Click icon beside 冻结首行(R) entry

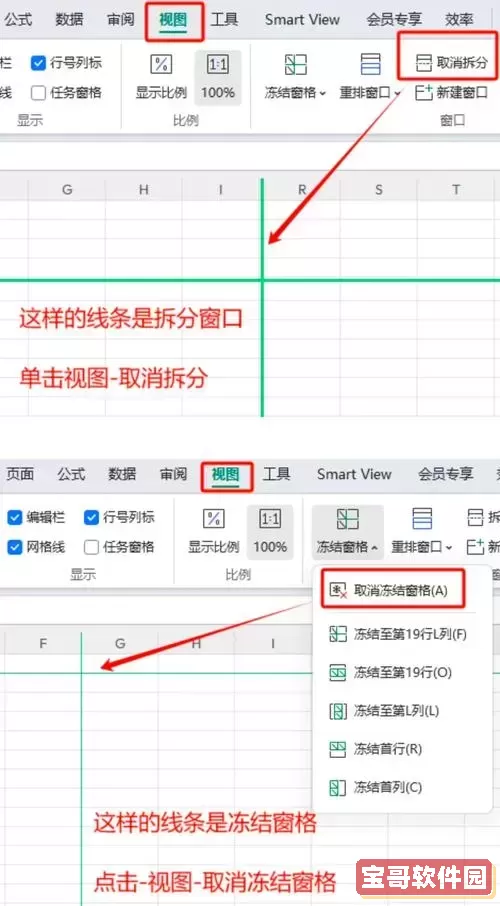click(338, 749)
